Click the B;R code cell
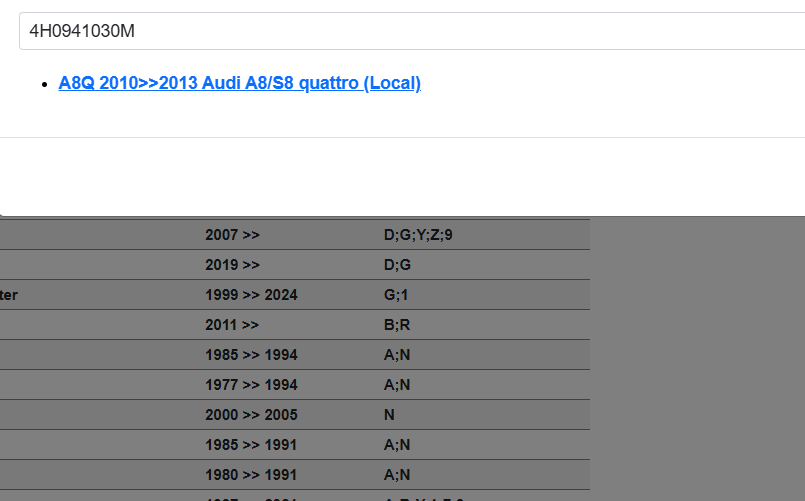805x501 pixels. 396,325
